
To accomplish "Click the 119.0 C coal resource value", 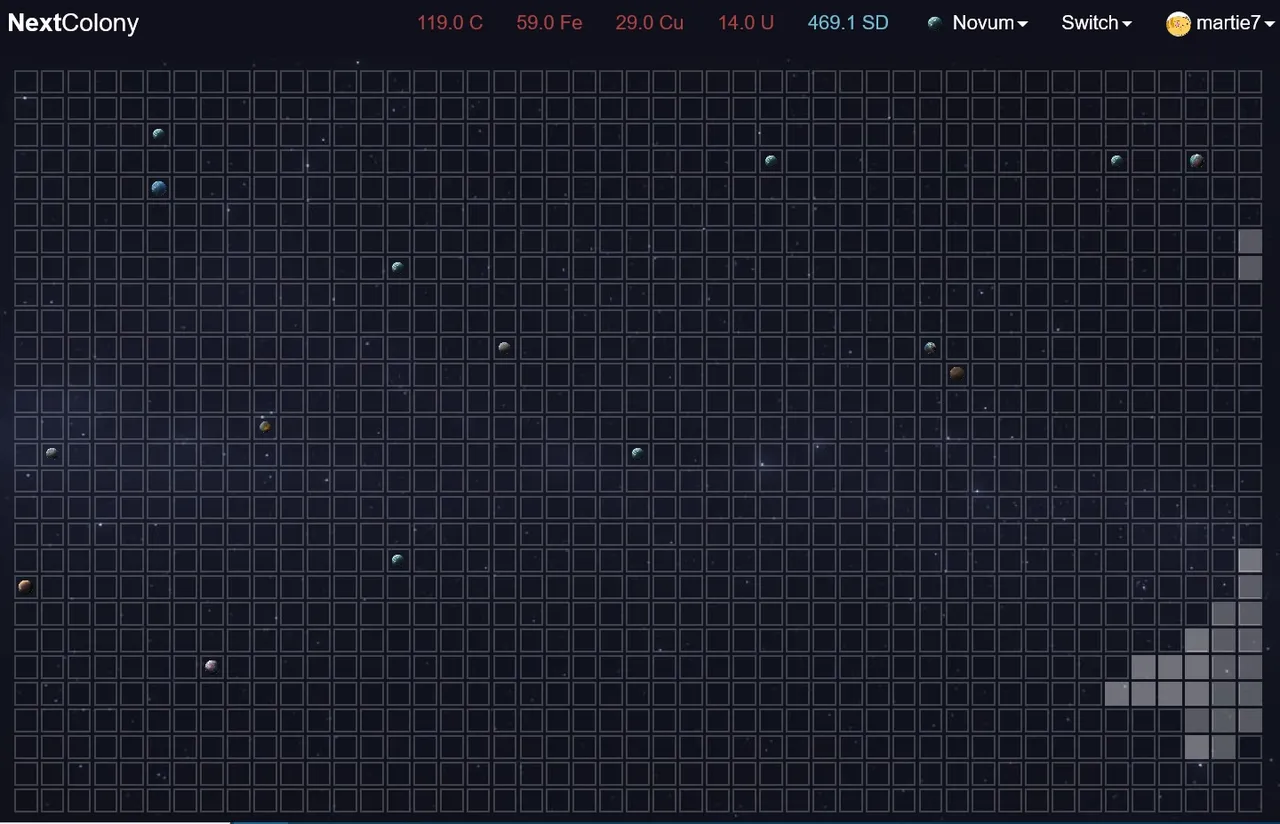I will [450, 23].
